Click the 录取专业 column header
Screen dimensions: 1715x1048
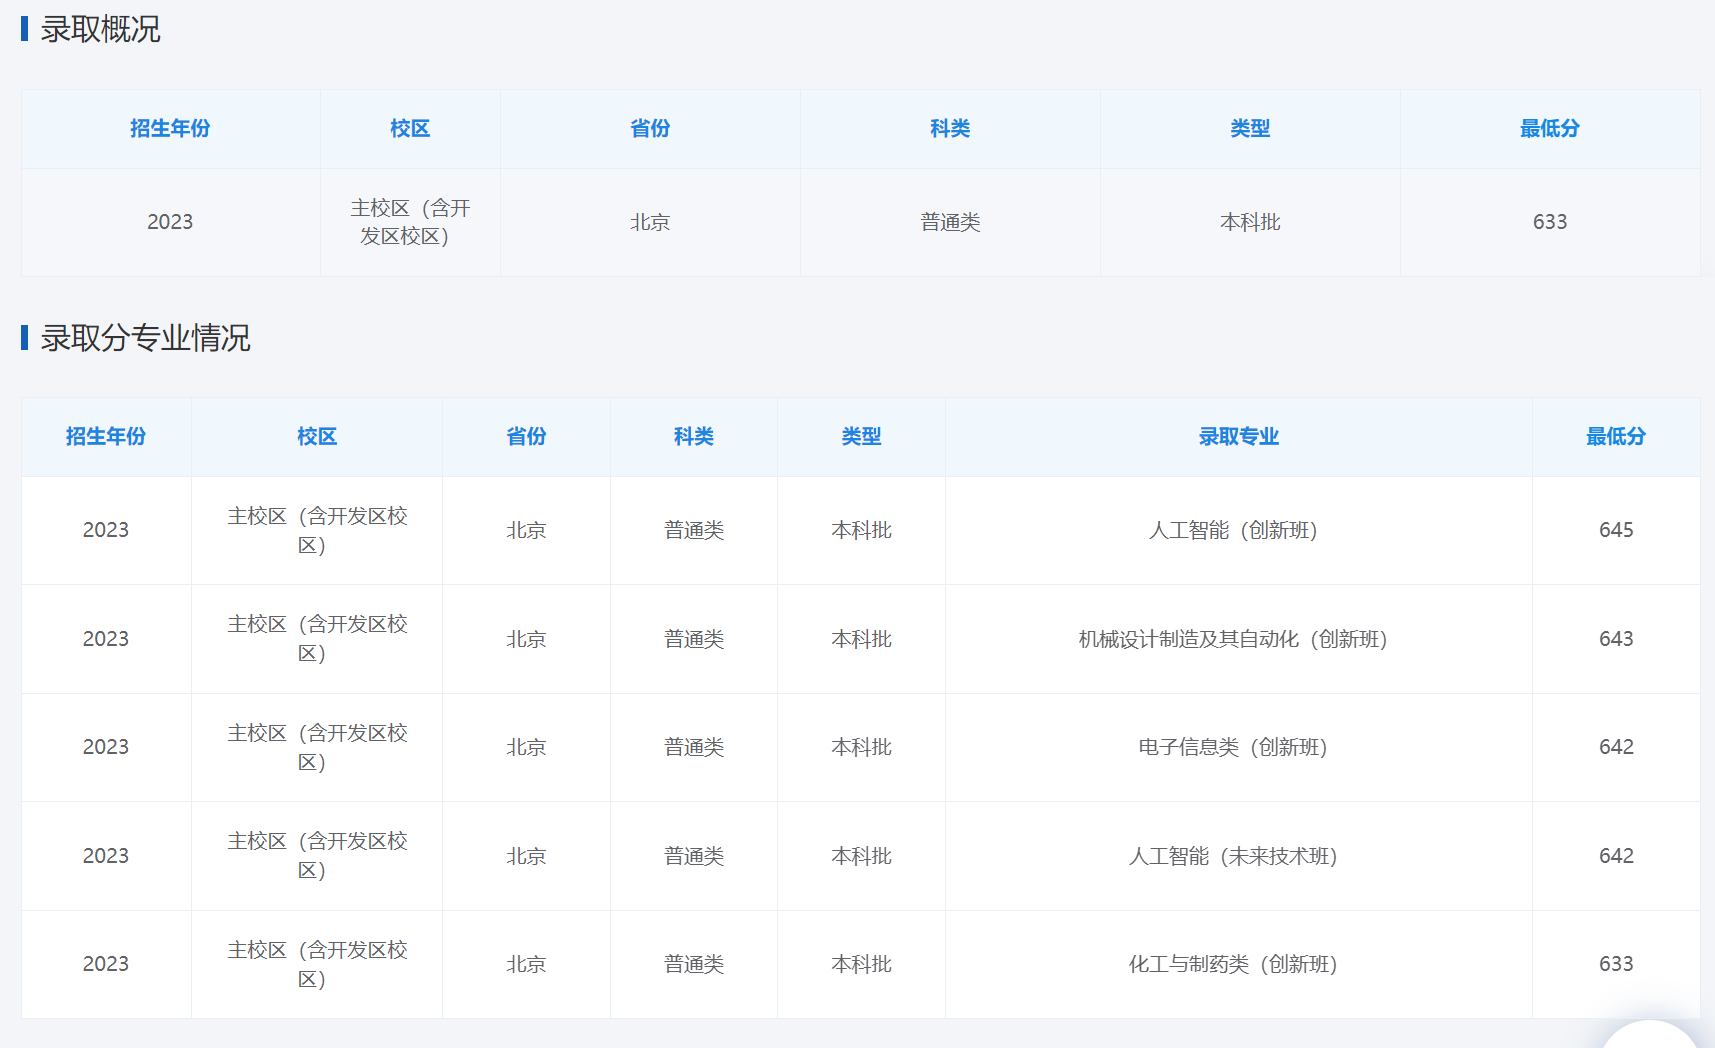pos(1238,437)
